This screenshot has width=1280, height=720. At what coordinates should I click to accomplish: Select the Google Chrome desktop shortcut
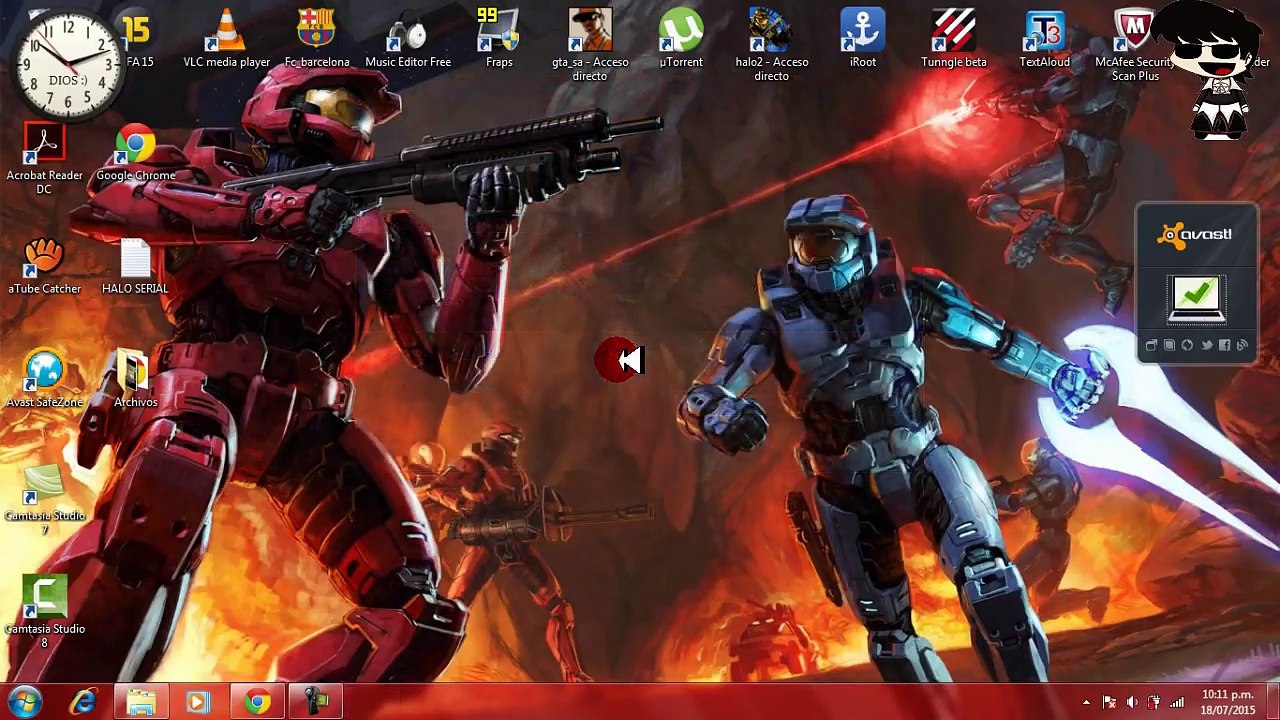pos(135,153)
